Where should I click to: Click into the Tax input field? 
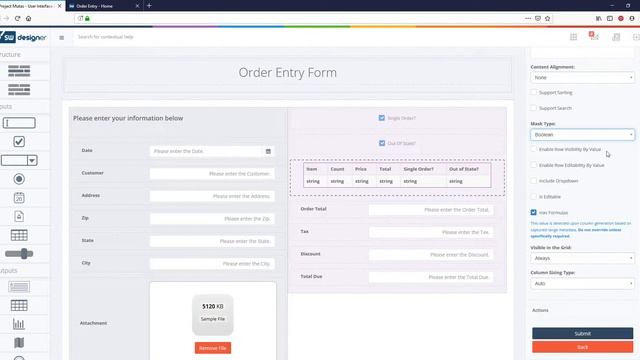tap(431, 232)
